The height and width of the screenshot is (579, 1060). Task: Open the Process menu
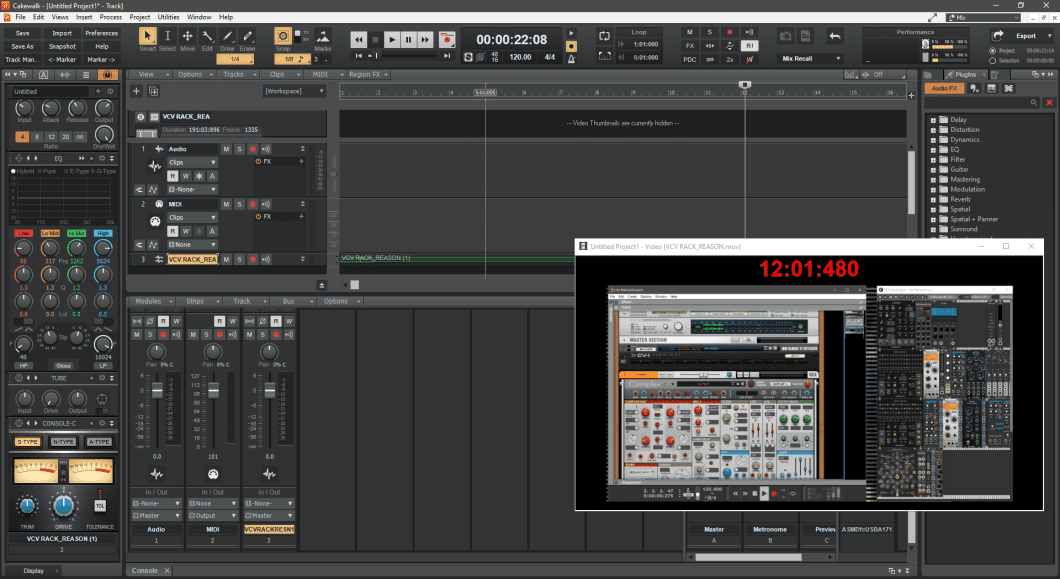coord(111,17)
